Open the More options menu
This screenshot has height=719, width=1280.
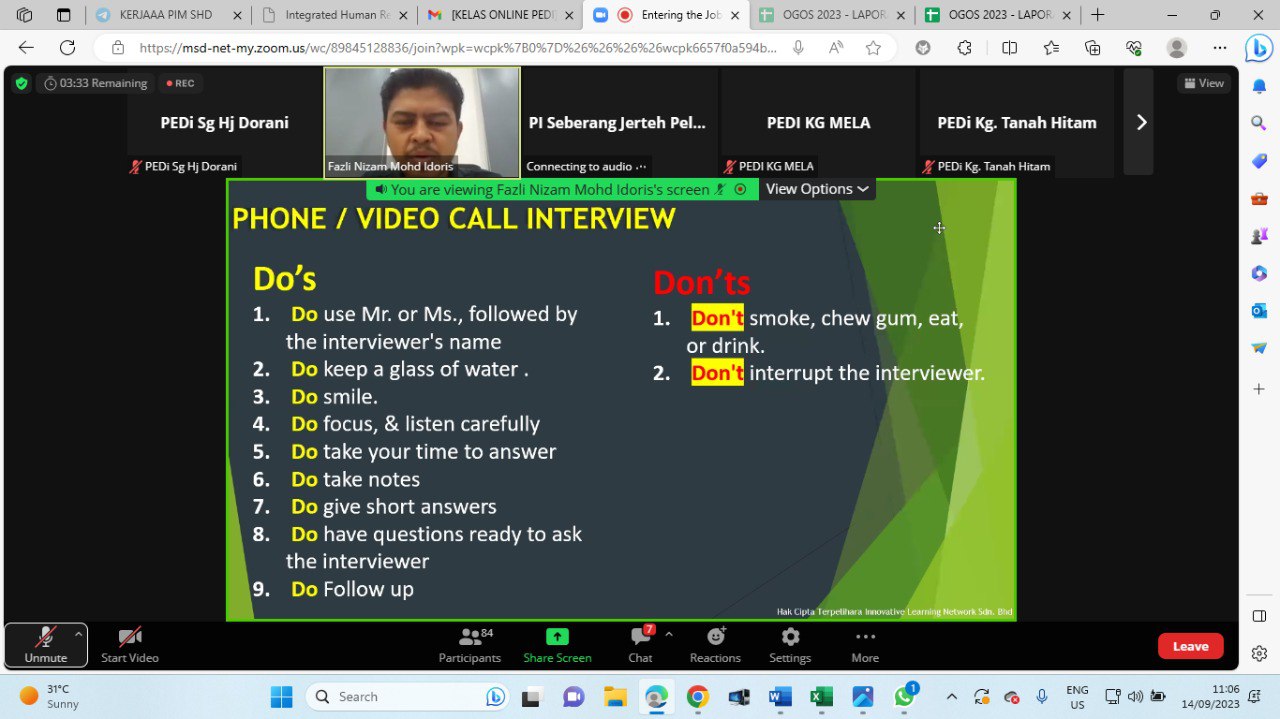click(865, 646)
